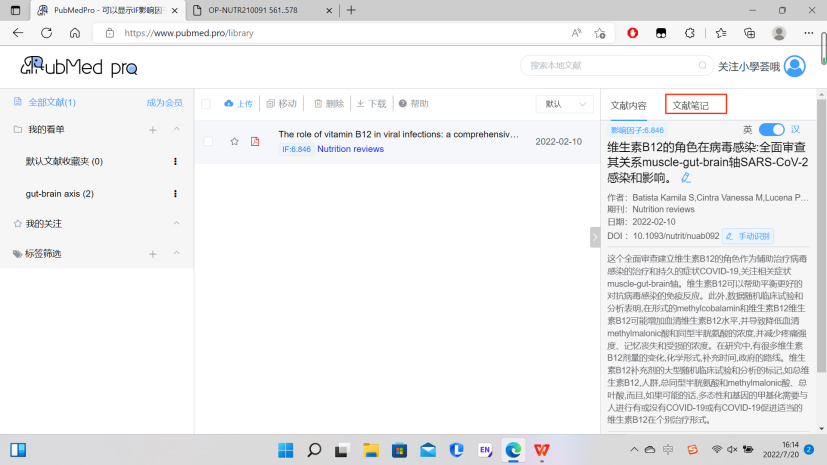This screenshot has height=465, width=827.
Task: Click the Delete (删除) trash button
Action: pyautogui.click(x=329, y=104)
